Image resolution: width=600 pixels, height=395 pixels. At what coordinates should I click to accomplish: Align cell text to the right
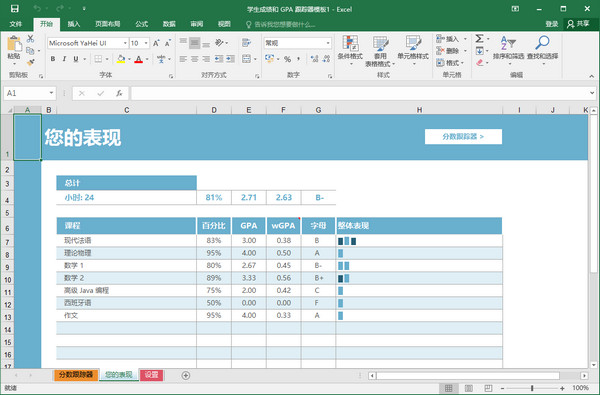pos(206,59)
